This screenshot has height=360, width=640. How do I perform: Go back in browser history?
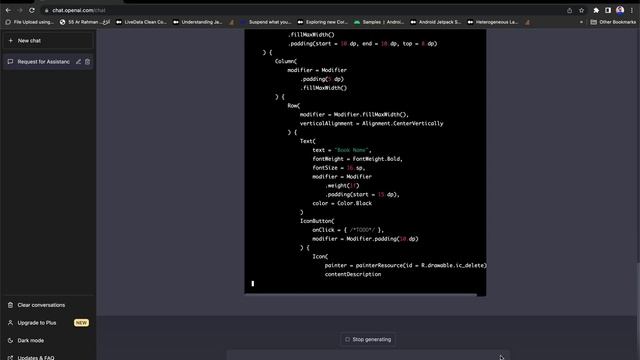pyautogui.click(x=8, y=10)
